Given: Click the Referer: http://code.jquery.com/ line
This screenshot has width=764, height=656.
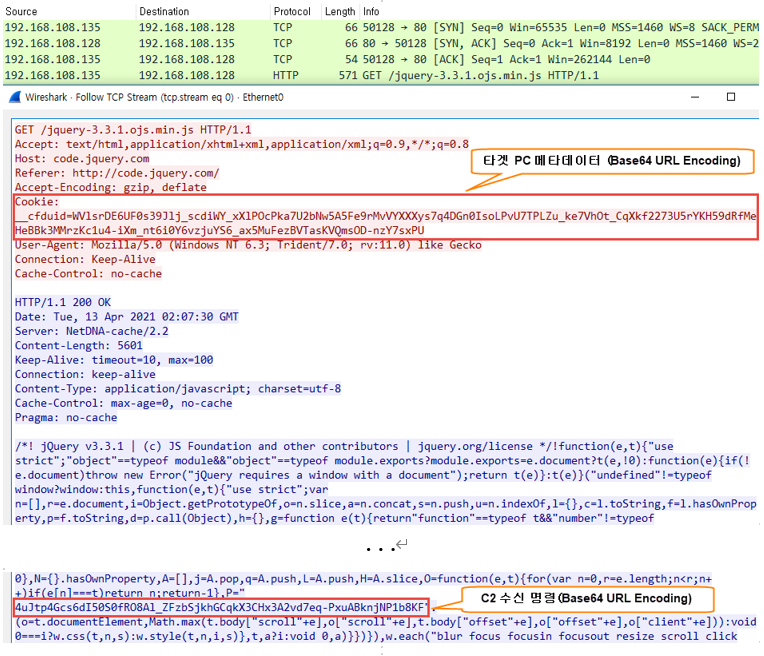Looking at the screenshot, I should [x=117, y=173].
